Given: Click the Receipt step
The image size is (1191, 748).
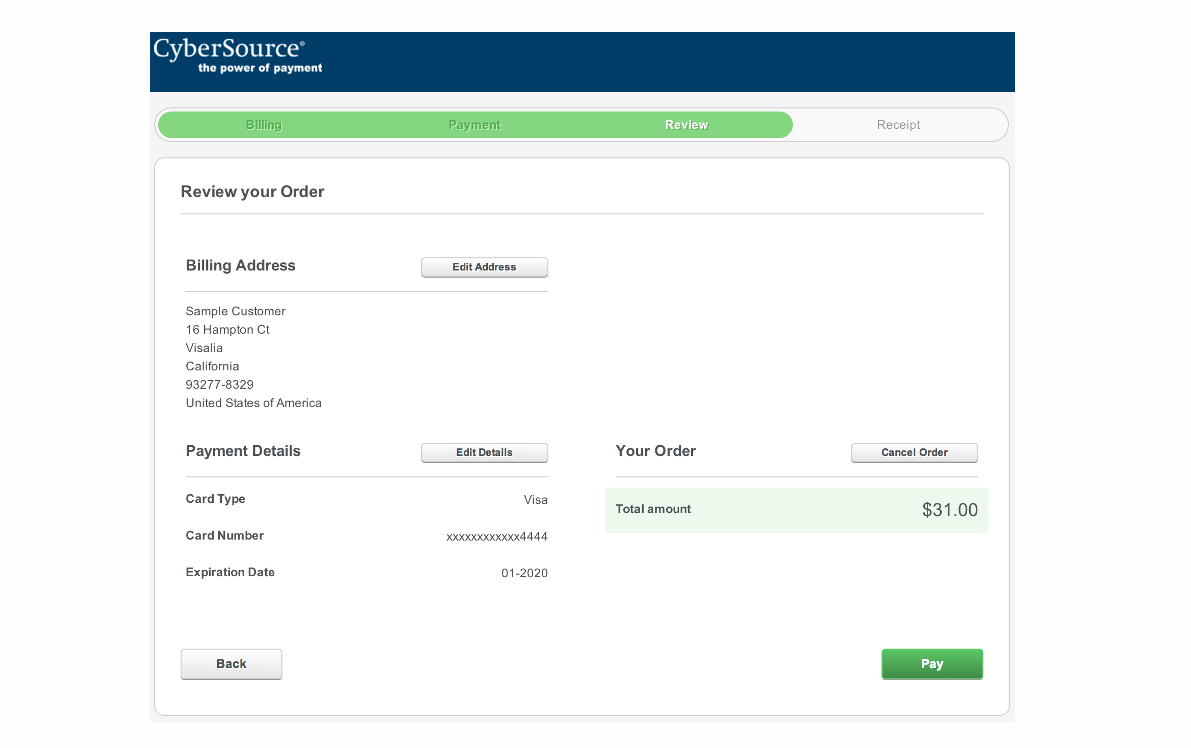Looking at the screenshot, I should click(x=898, y=125).
